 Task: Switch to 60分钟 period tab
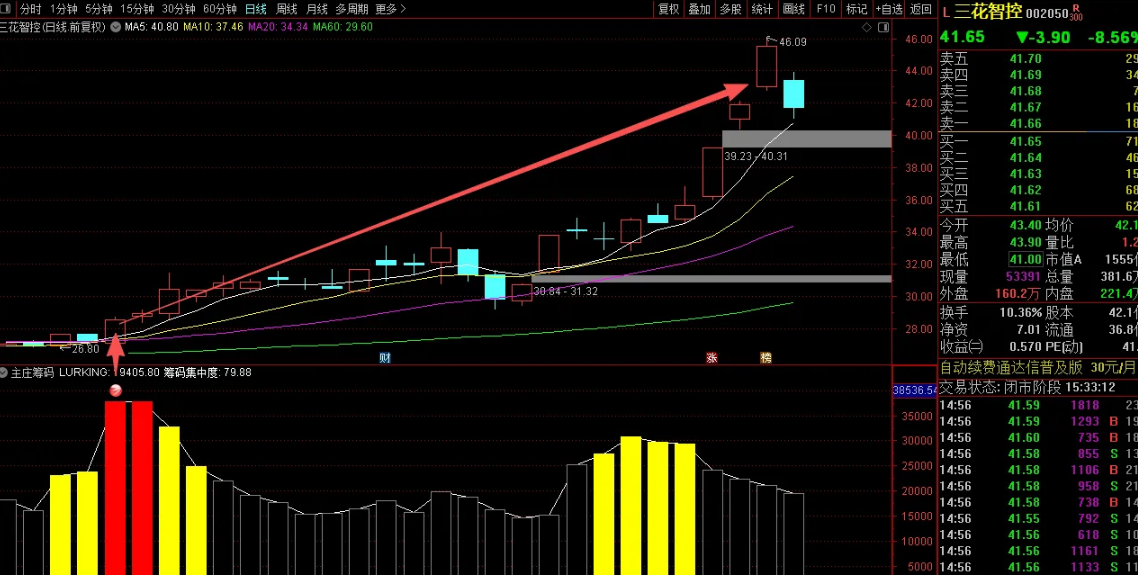click(x=219, y=9)
